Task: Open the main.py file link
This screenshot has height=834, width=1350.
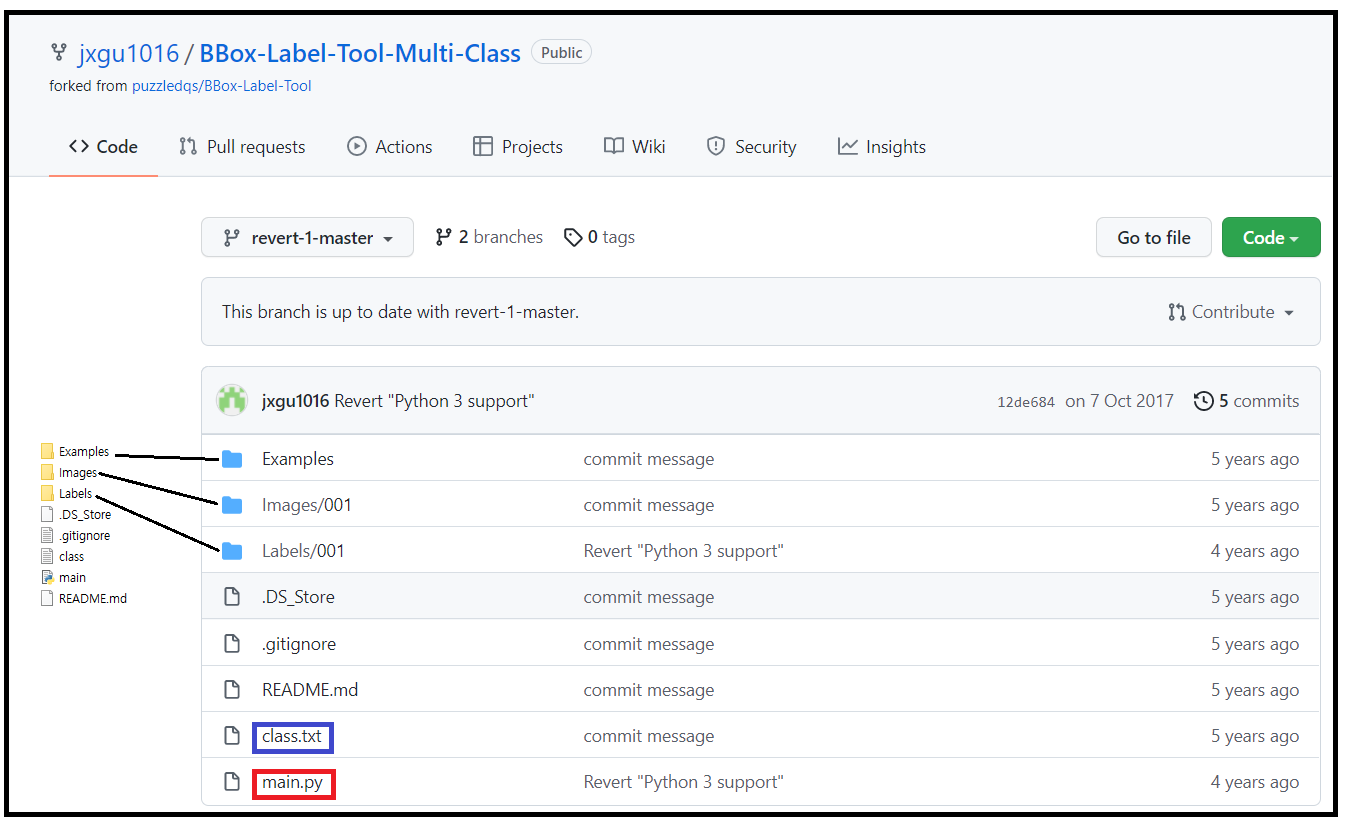Action: point(292,783)
